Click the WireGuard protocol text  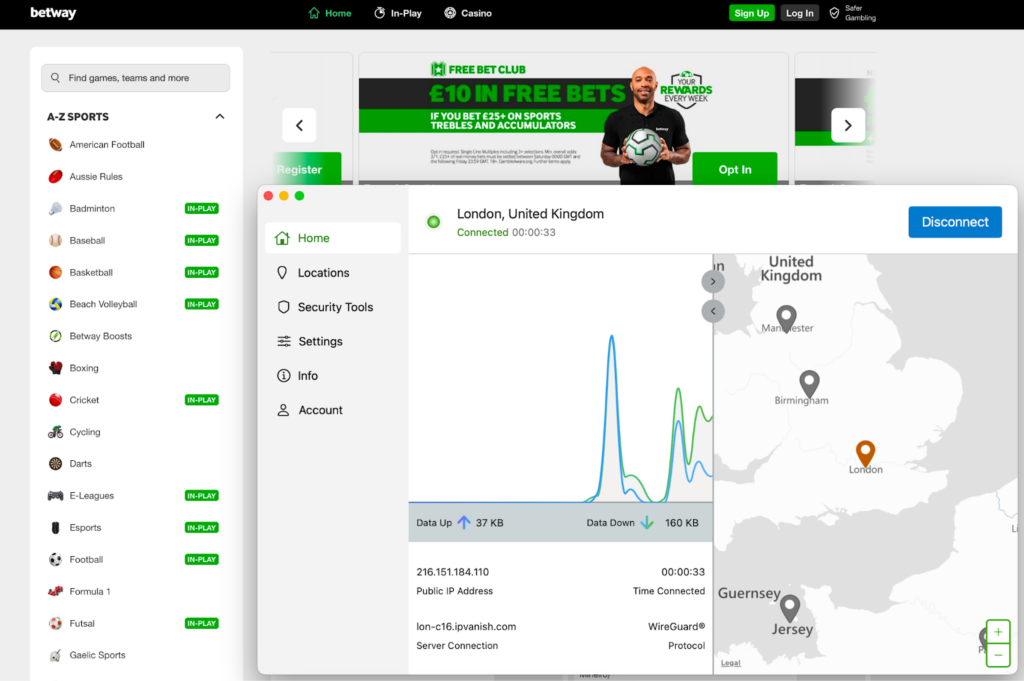click(x=677, y=627)
